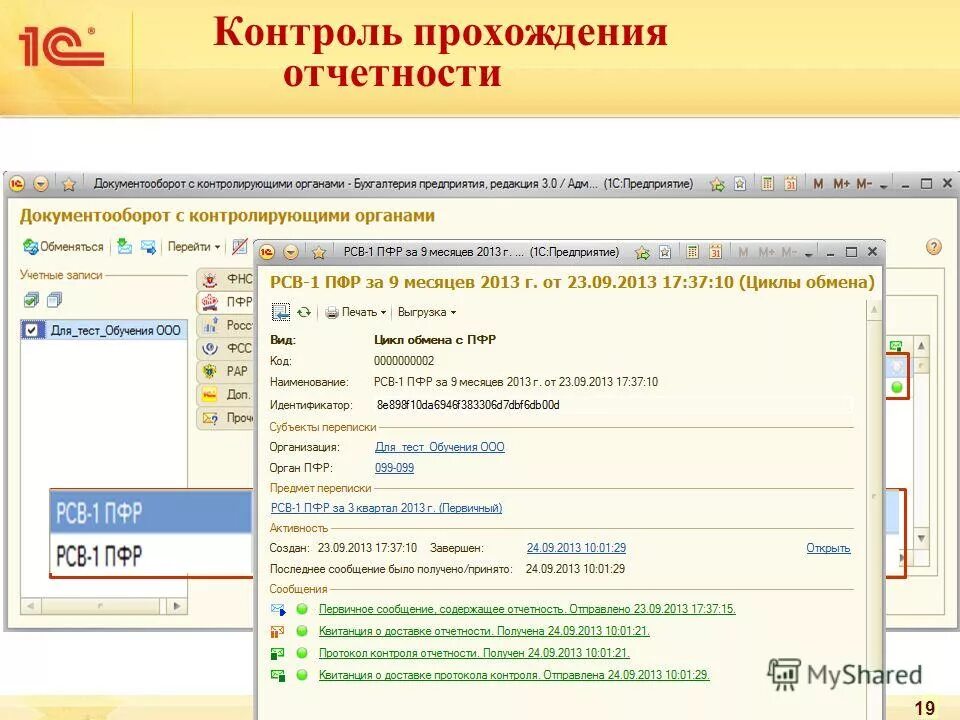This screenshot has width=960, height=720.
Task: Click the icon beside Протокол контроля отчетности
Action: 278,653
